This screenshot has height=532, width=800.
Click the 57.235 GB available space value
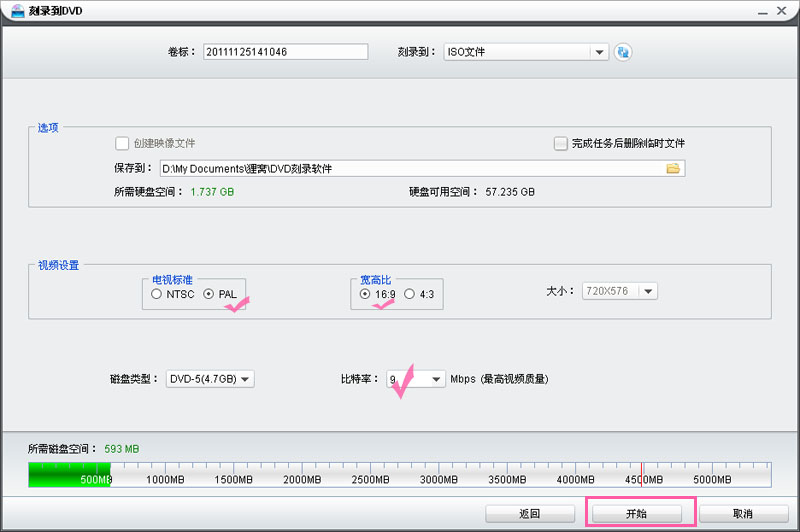(510, 192)
